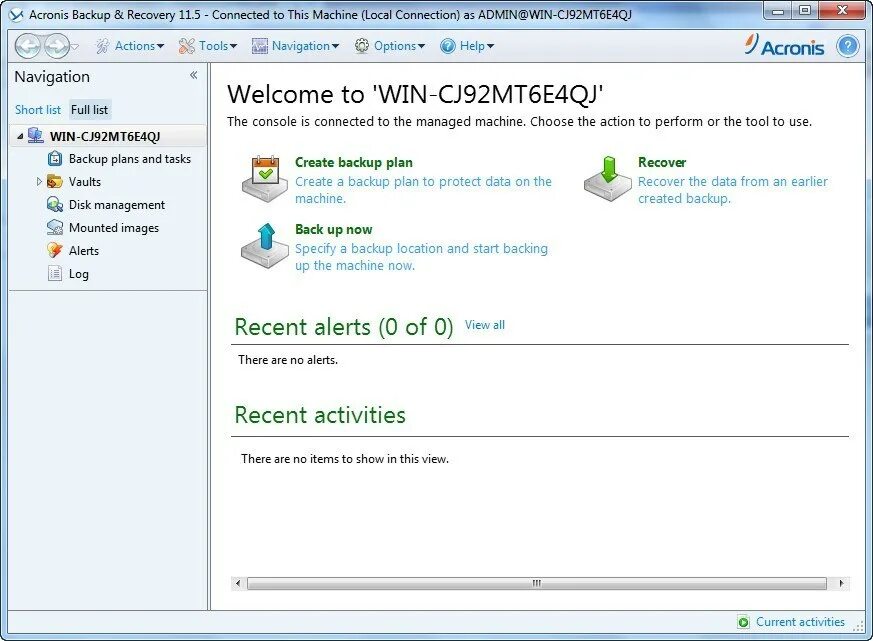Switch to Full list view
The image size is (873, 641).
90,110
